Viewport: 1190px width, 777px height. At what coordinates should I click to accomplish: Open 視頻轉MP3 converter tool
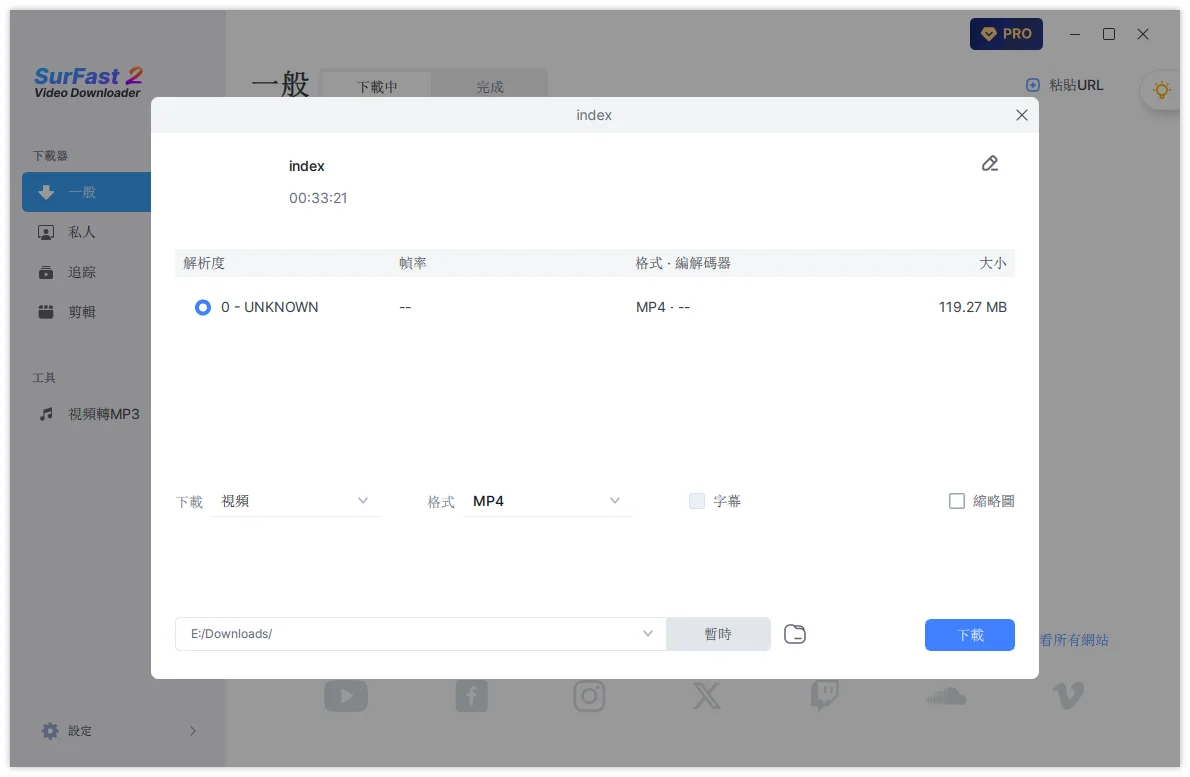(103, 414)
